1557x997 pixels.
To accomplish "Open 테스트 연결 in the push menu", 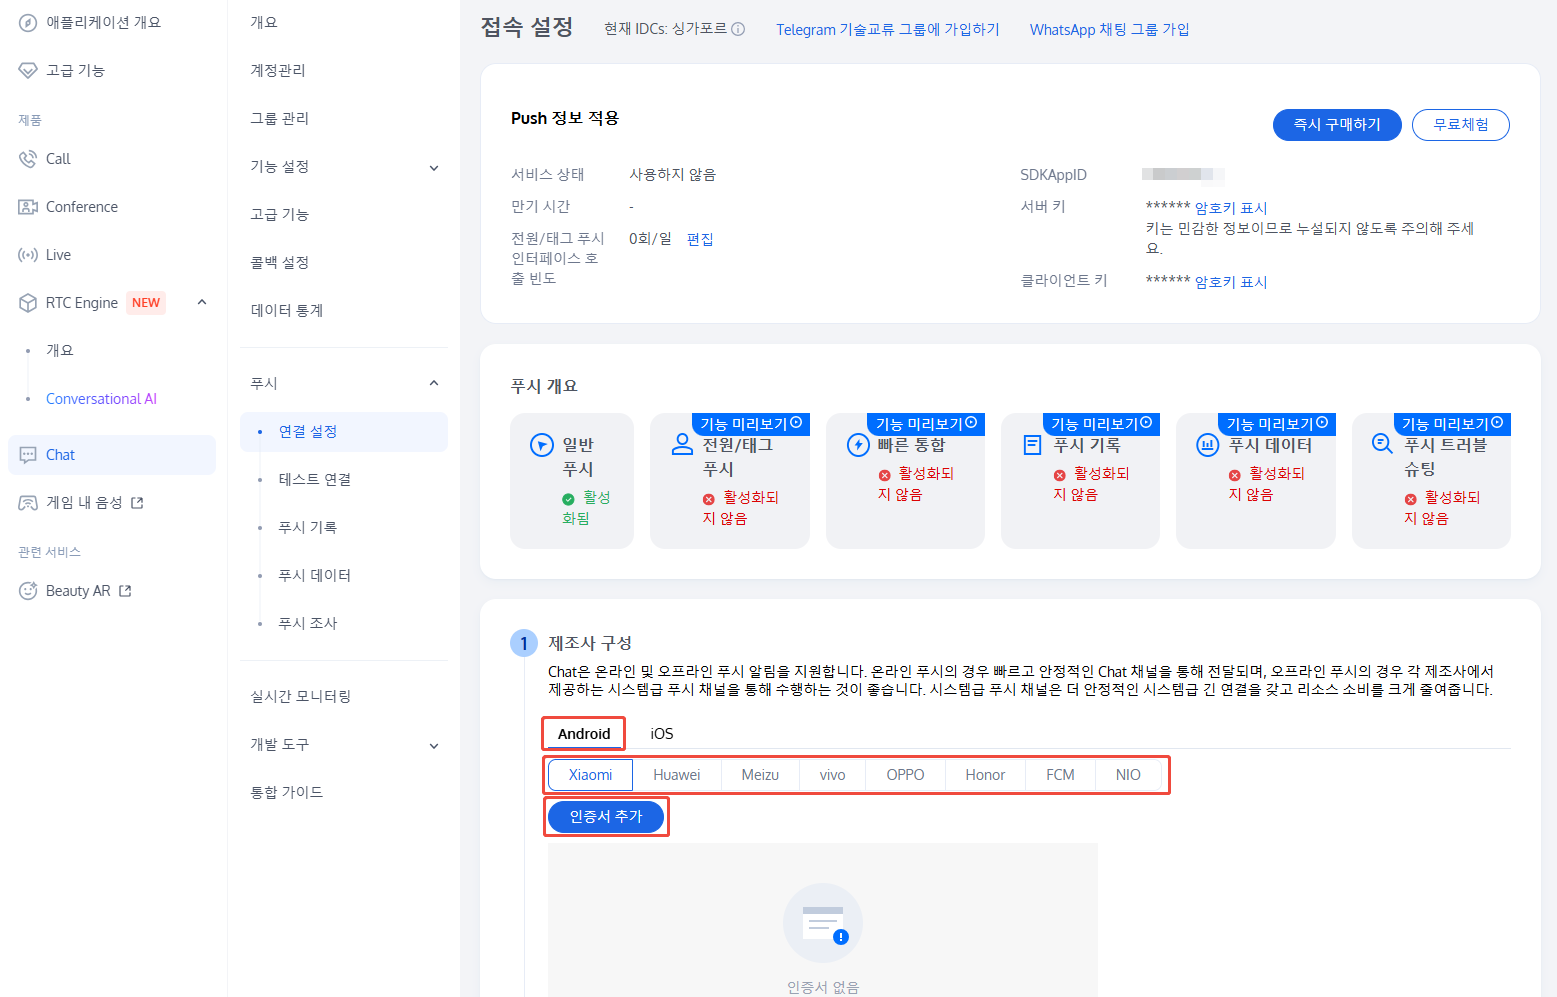I will point(314,479).
